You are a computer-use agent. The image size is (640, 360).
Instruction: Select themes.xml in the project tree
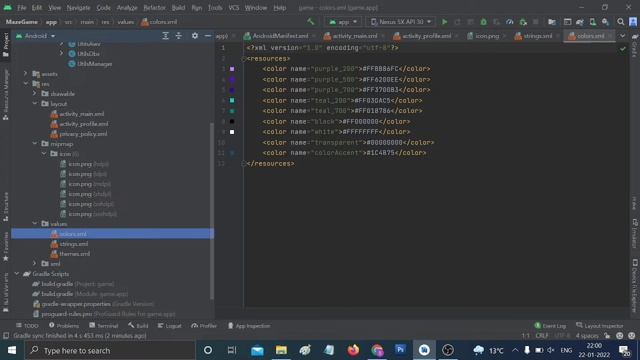(x=74, y=254)
